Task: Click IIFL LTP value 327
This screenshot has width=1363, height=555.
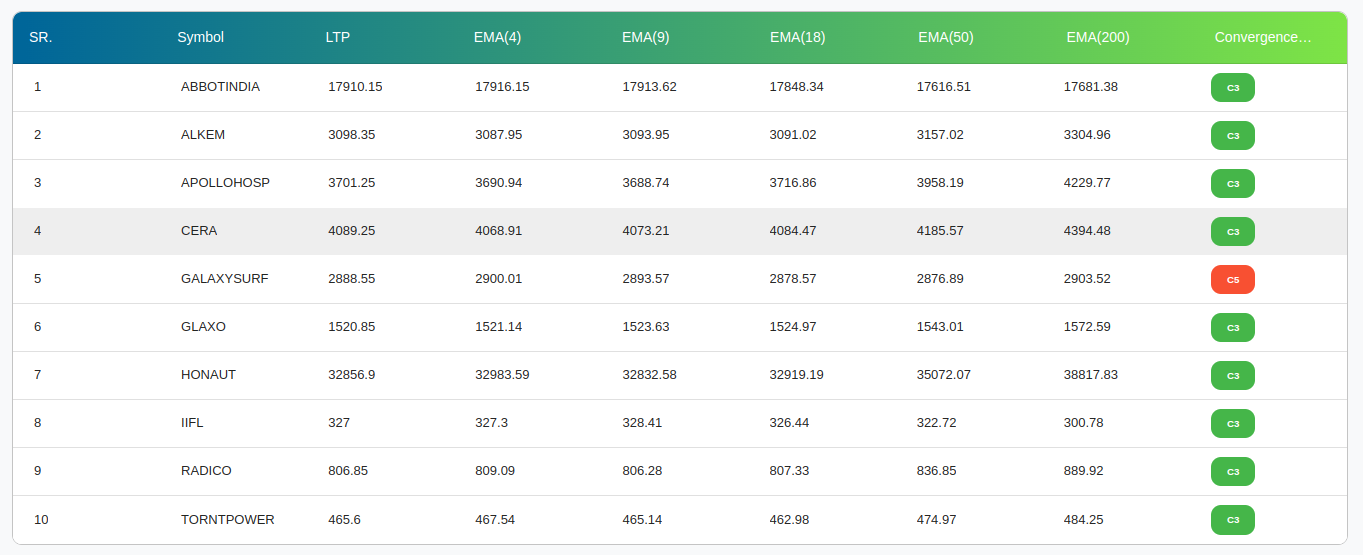Action: pyautogui.click(x=339, y=423)
